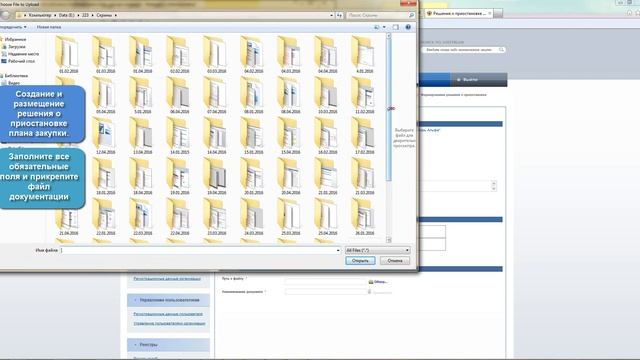640x360 pixels.
Task: Select the 03.03.2016 folder
Action: [x=216, y=55]
